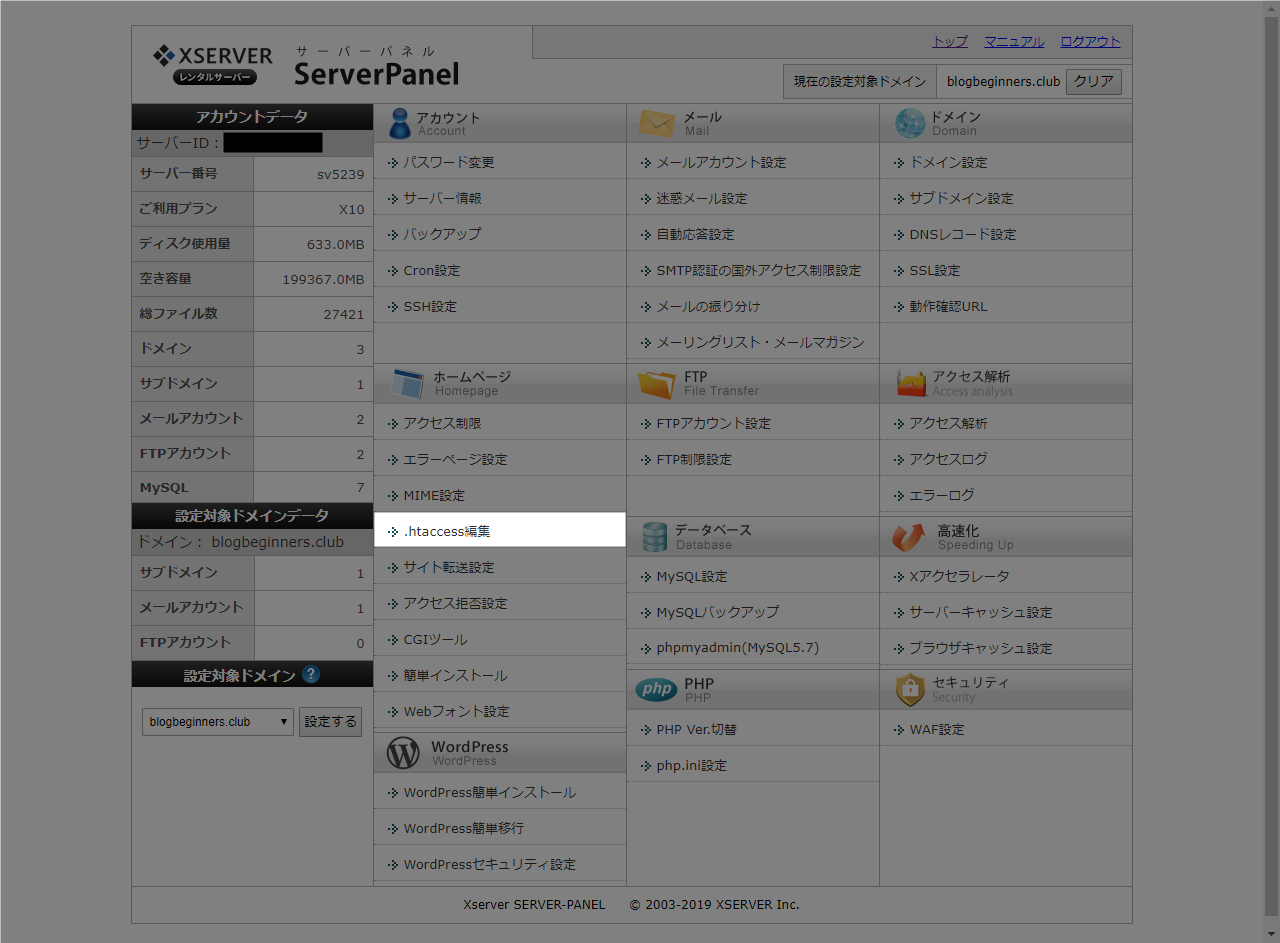
Task: Open the highlighted .htaccess編集 item
Action: [500, 530]
